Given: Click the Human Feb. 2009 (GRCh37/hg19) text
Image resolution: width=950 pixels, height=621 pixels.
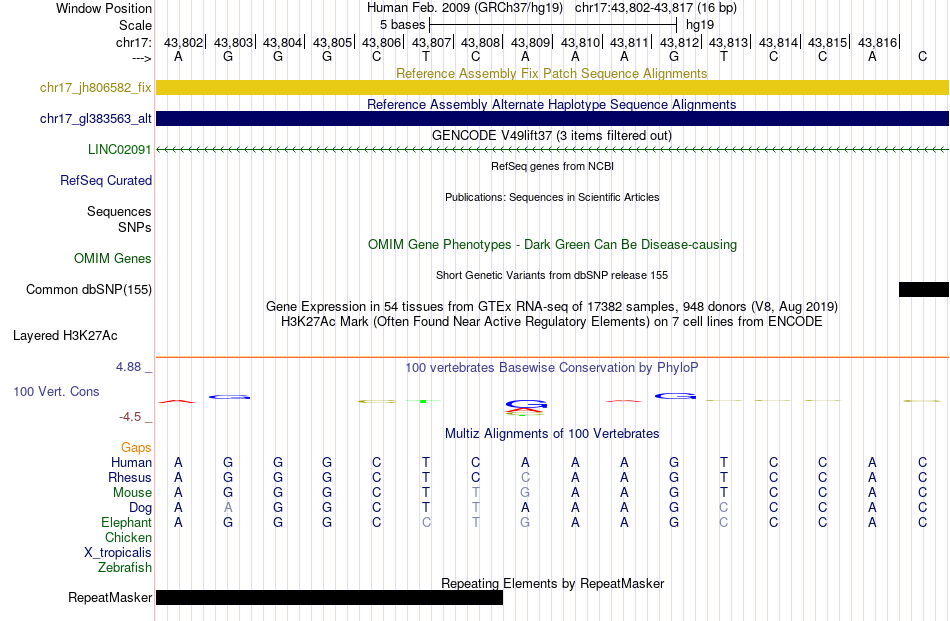Looking at the screenshot, I should 465,8.
